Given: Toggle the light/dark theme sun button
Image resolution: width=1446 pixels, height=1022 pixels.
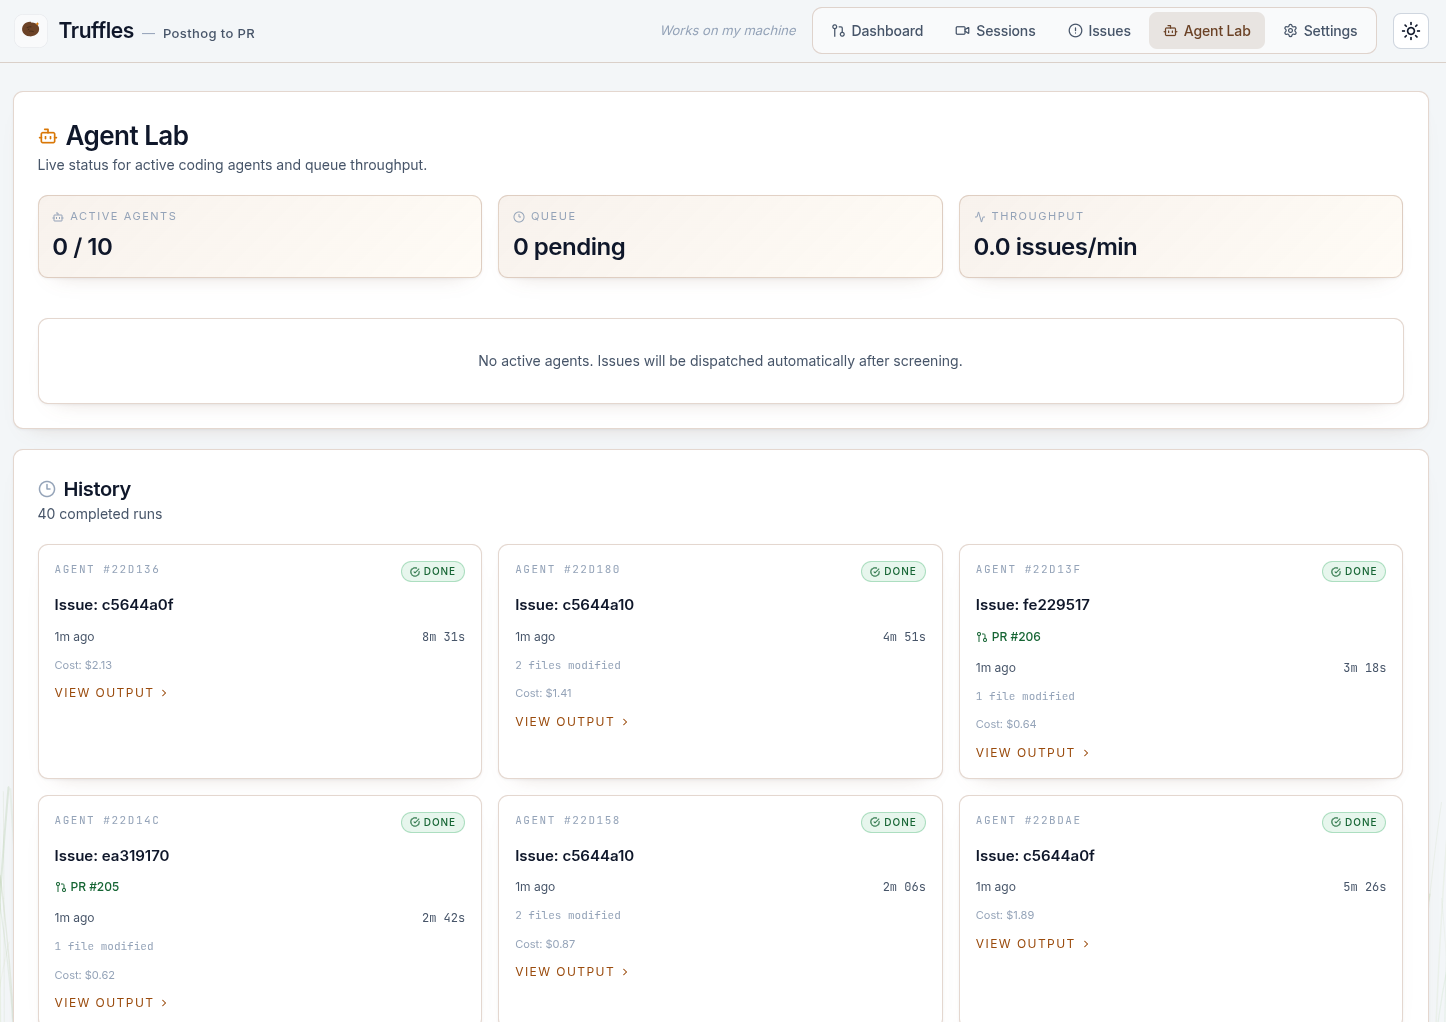Looking at the screenshot, I should point(1410,31).
